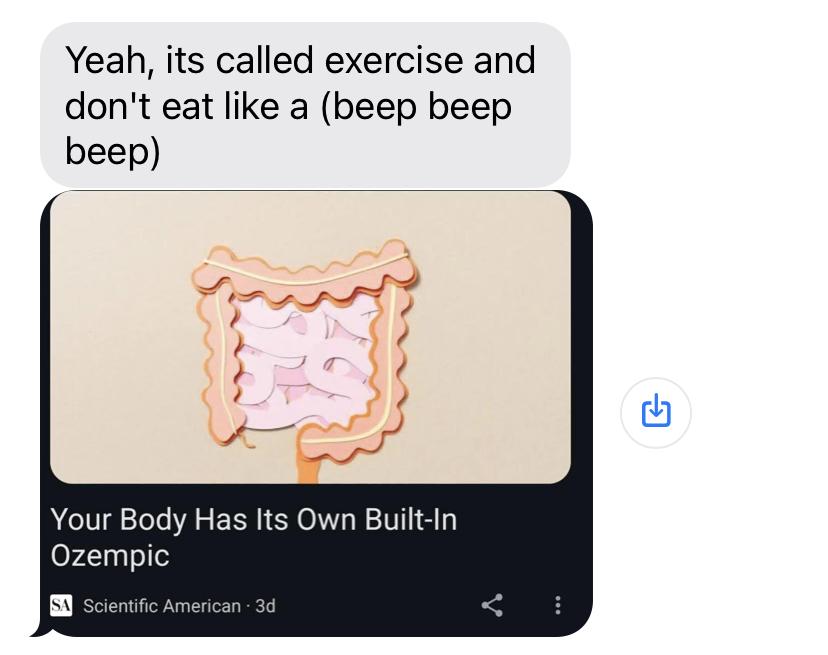
Task: Click the word Ozempic in the headline
Action: pyautogui.click(x=110, y=556)
